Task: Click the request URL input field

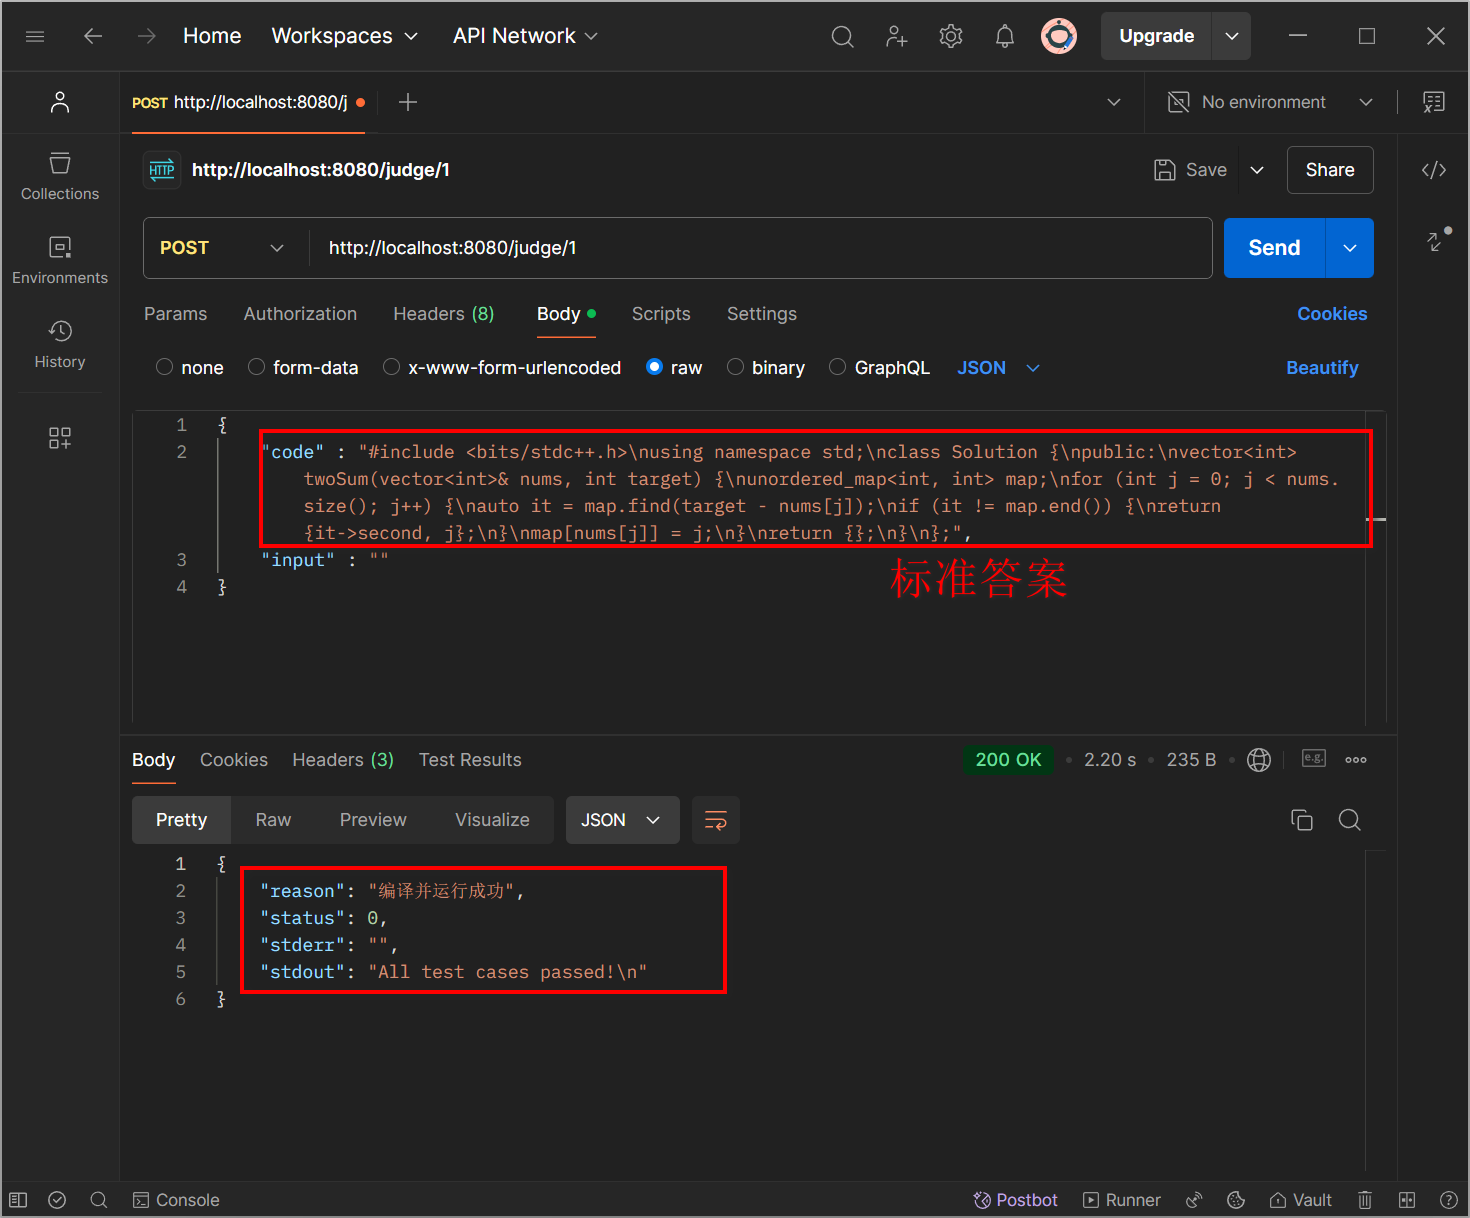Action: (x=760, y=248)
